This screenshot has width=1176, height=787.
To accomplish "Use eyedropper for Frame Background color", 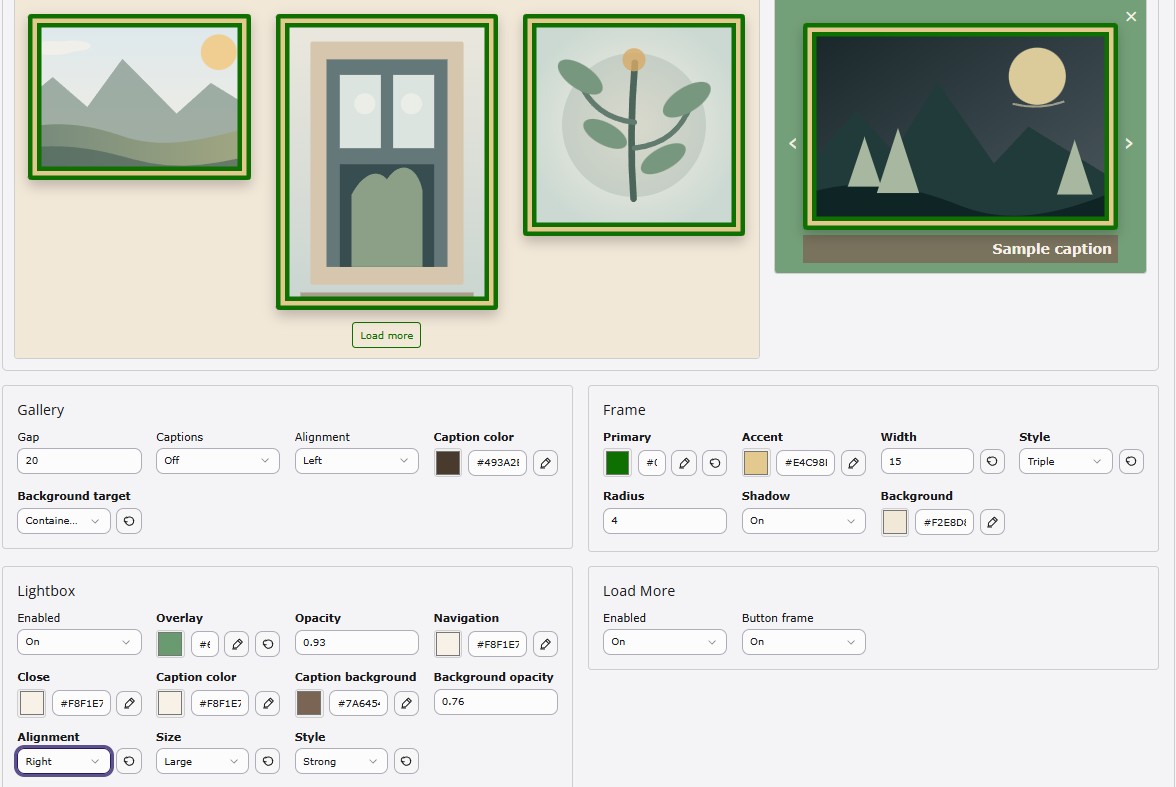I will 992,522.
